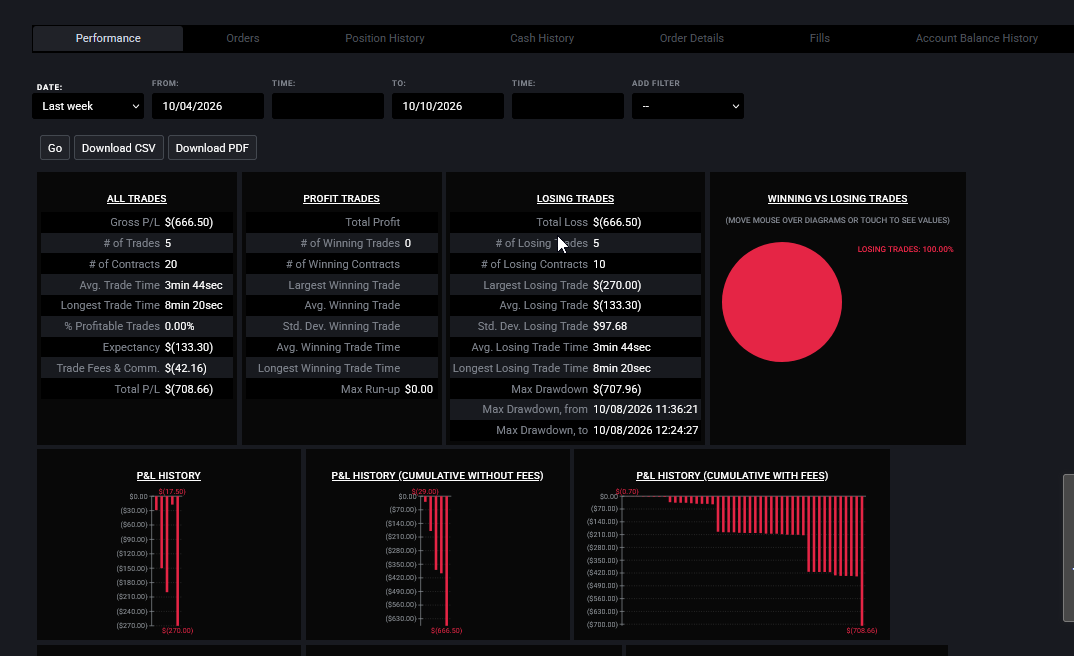1074x656 pixels.
Task: Click the ALL TRADES heading
Action: pyautogui.click(x=136, y=199)
